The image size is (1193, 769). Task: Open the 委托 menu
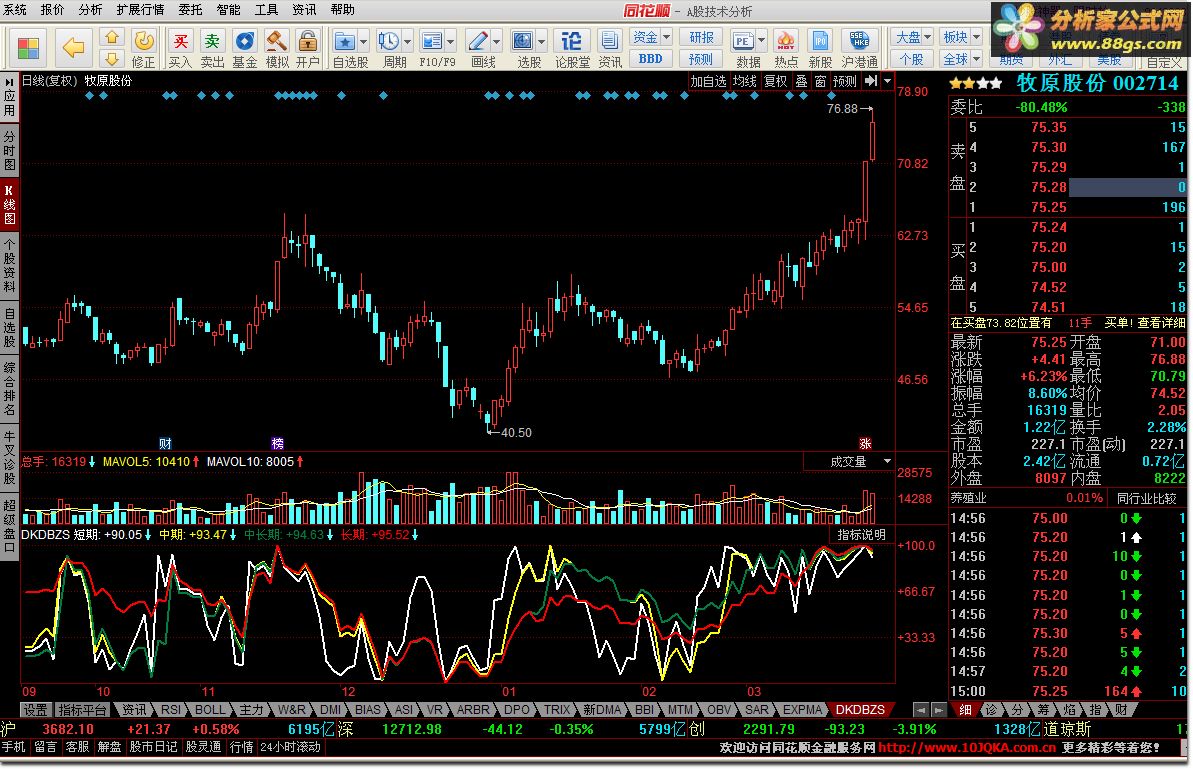[x=190, y=10]
